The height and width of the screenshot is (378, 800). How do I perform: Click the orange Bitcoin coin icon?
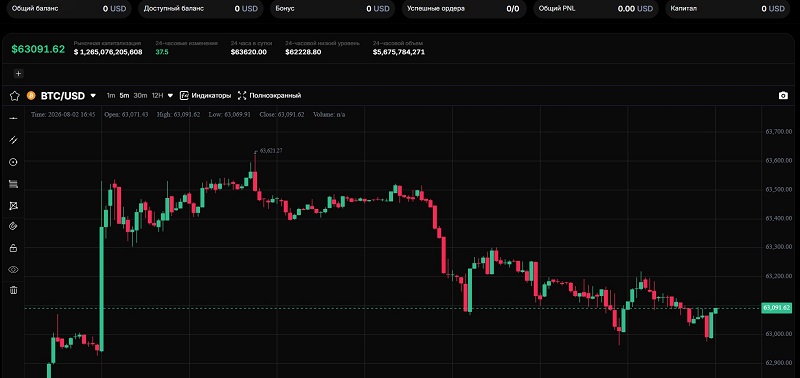[31, 95]
